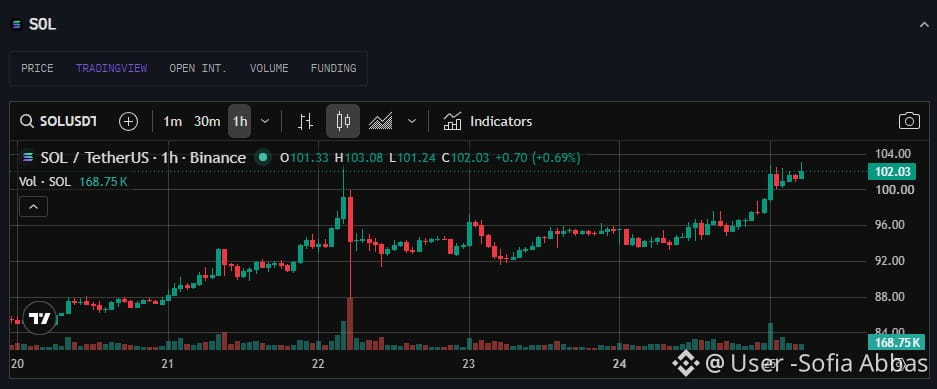Click date label 21 on the time axis

pyautogui.click(x=167, y=363)
